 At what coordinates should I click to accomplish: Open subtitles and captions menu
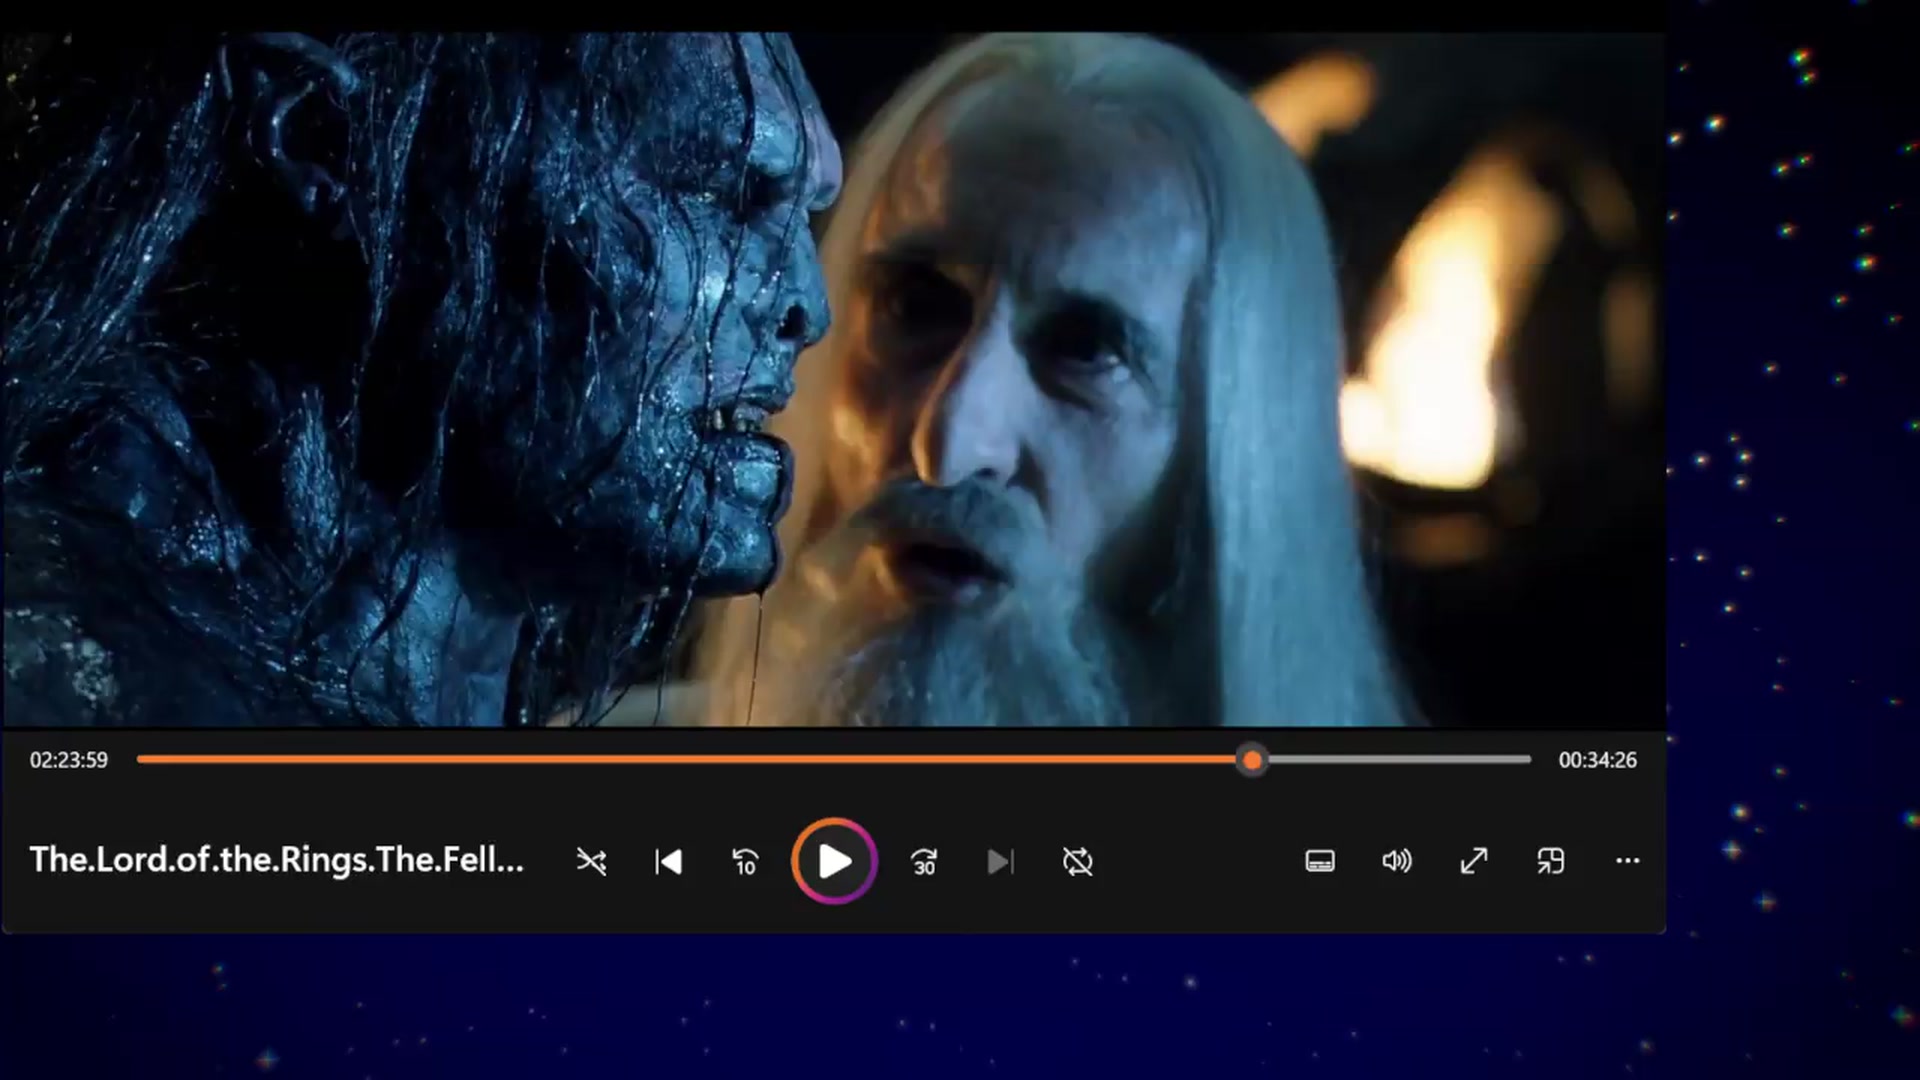(x=1320, y=861)
